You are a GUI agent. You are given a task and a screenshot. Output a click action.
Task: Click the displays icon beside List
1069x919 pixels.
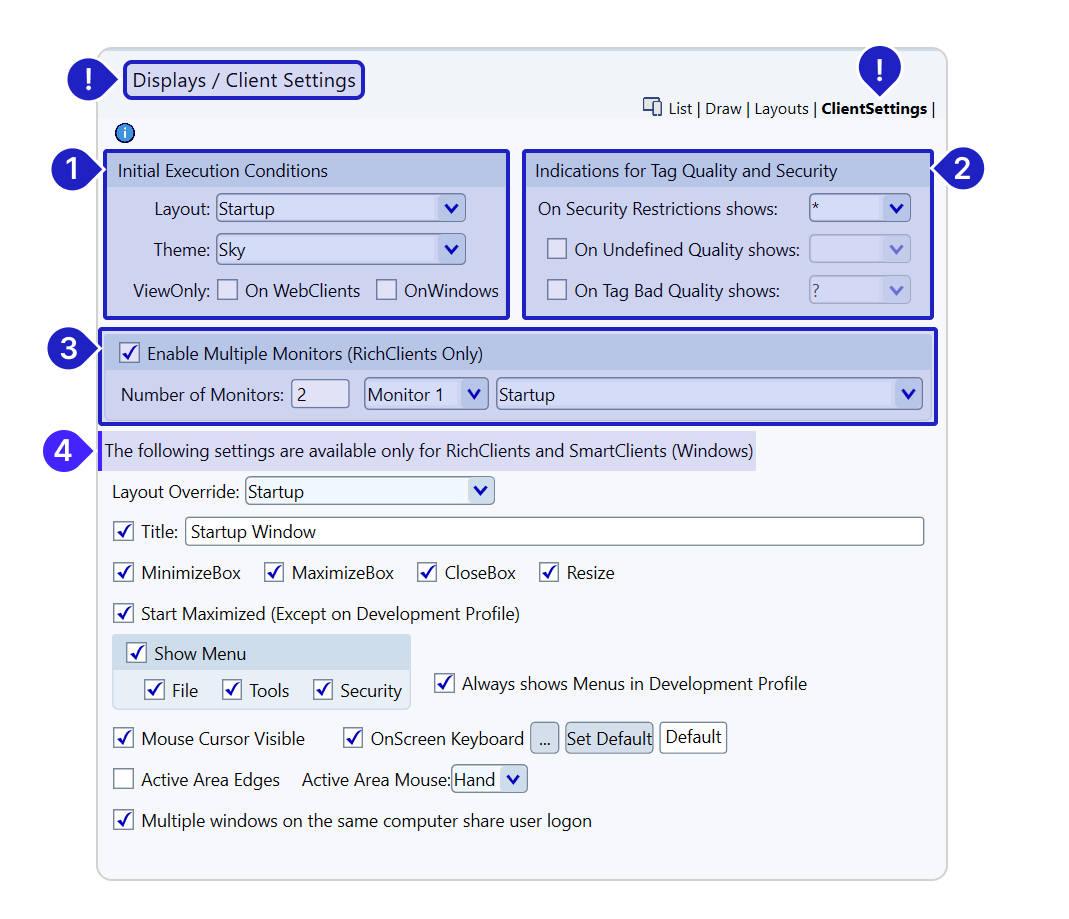652,107
